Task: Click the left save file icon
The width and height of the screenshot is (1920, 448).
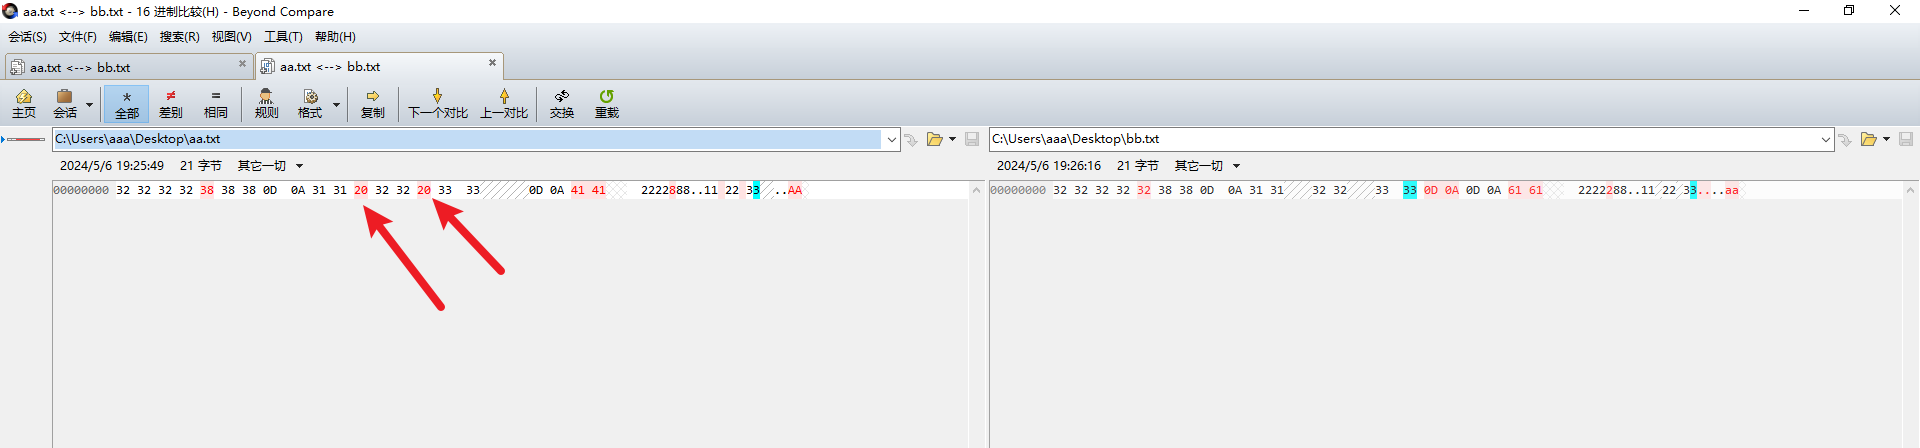Action: tap(972, 139)
